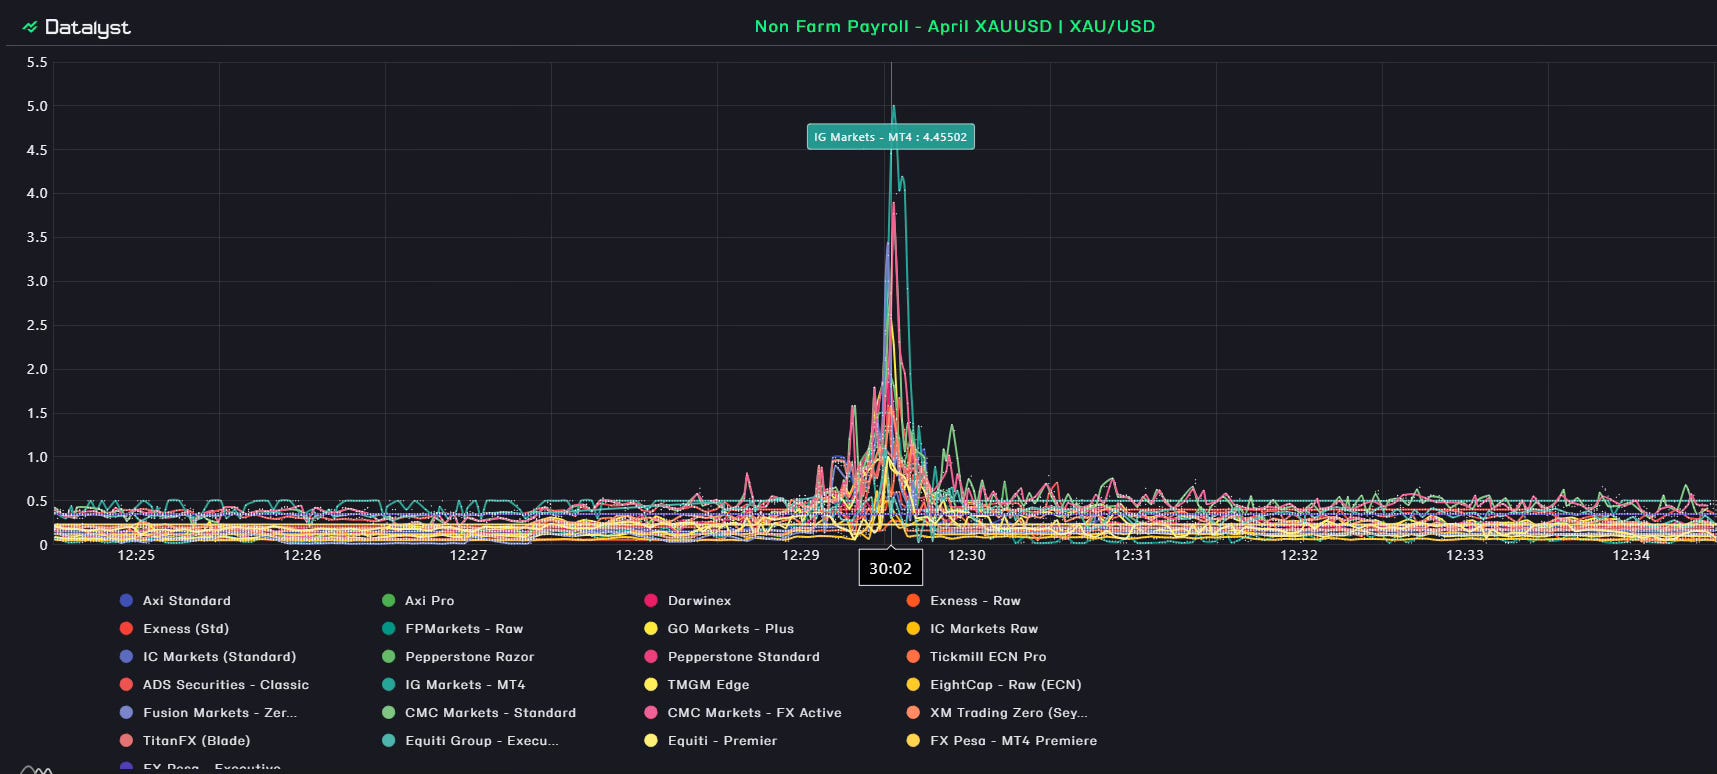Click the red ADS Securities color dot
The image size is (1717, 774).
[x=126, y=685]
